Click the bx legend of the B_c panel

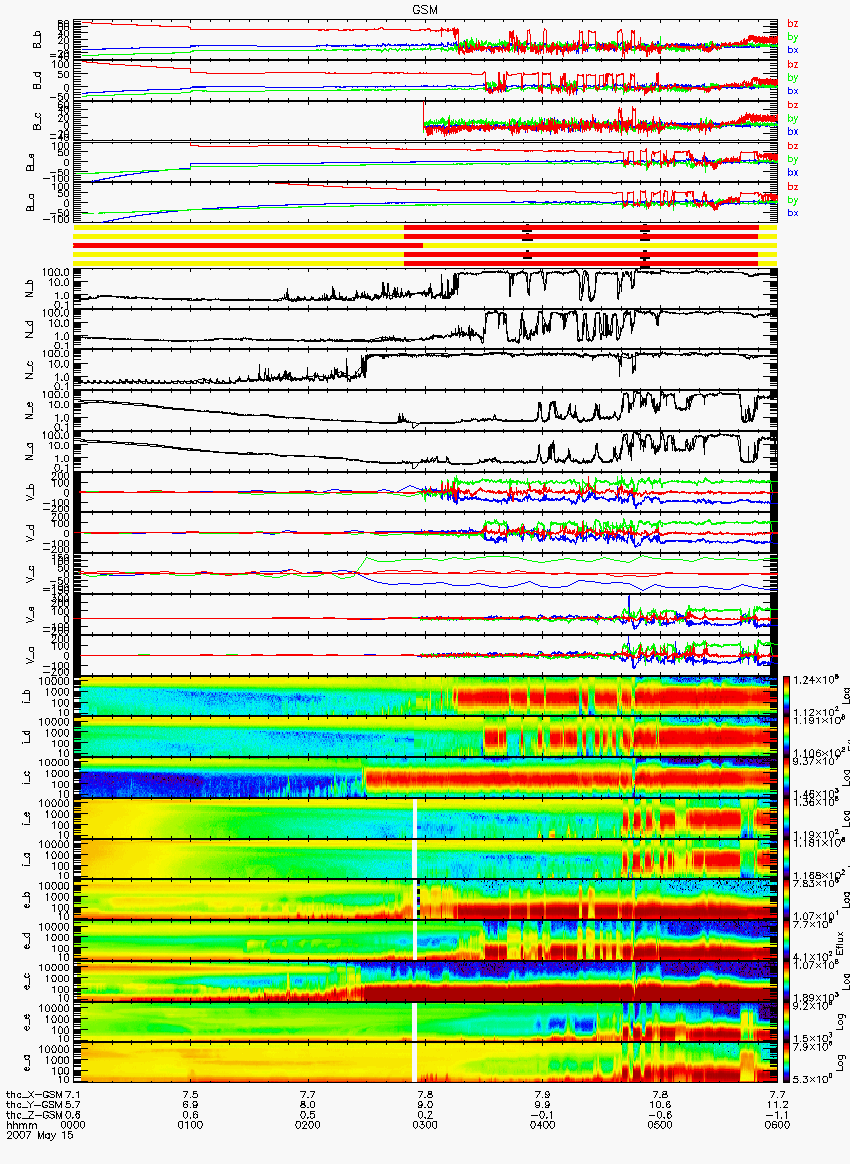793,131
